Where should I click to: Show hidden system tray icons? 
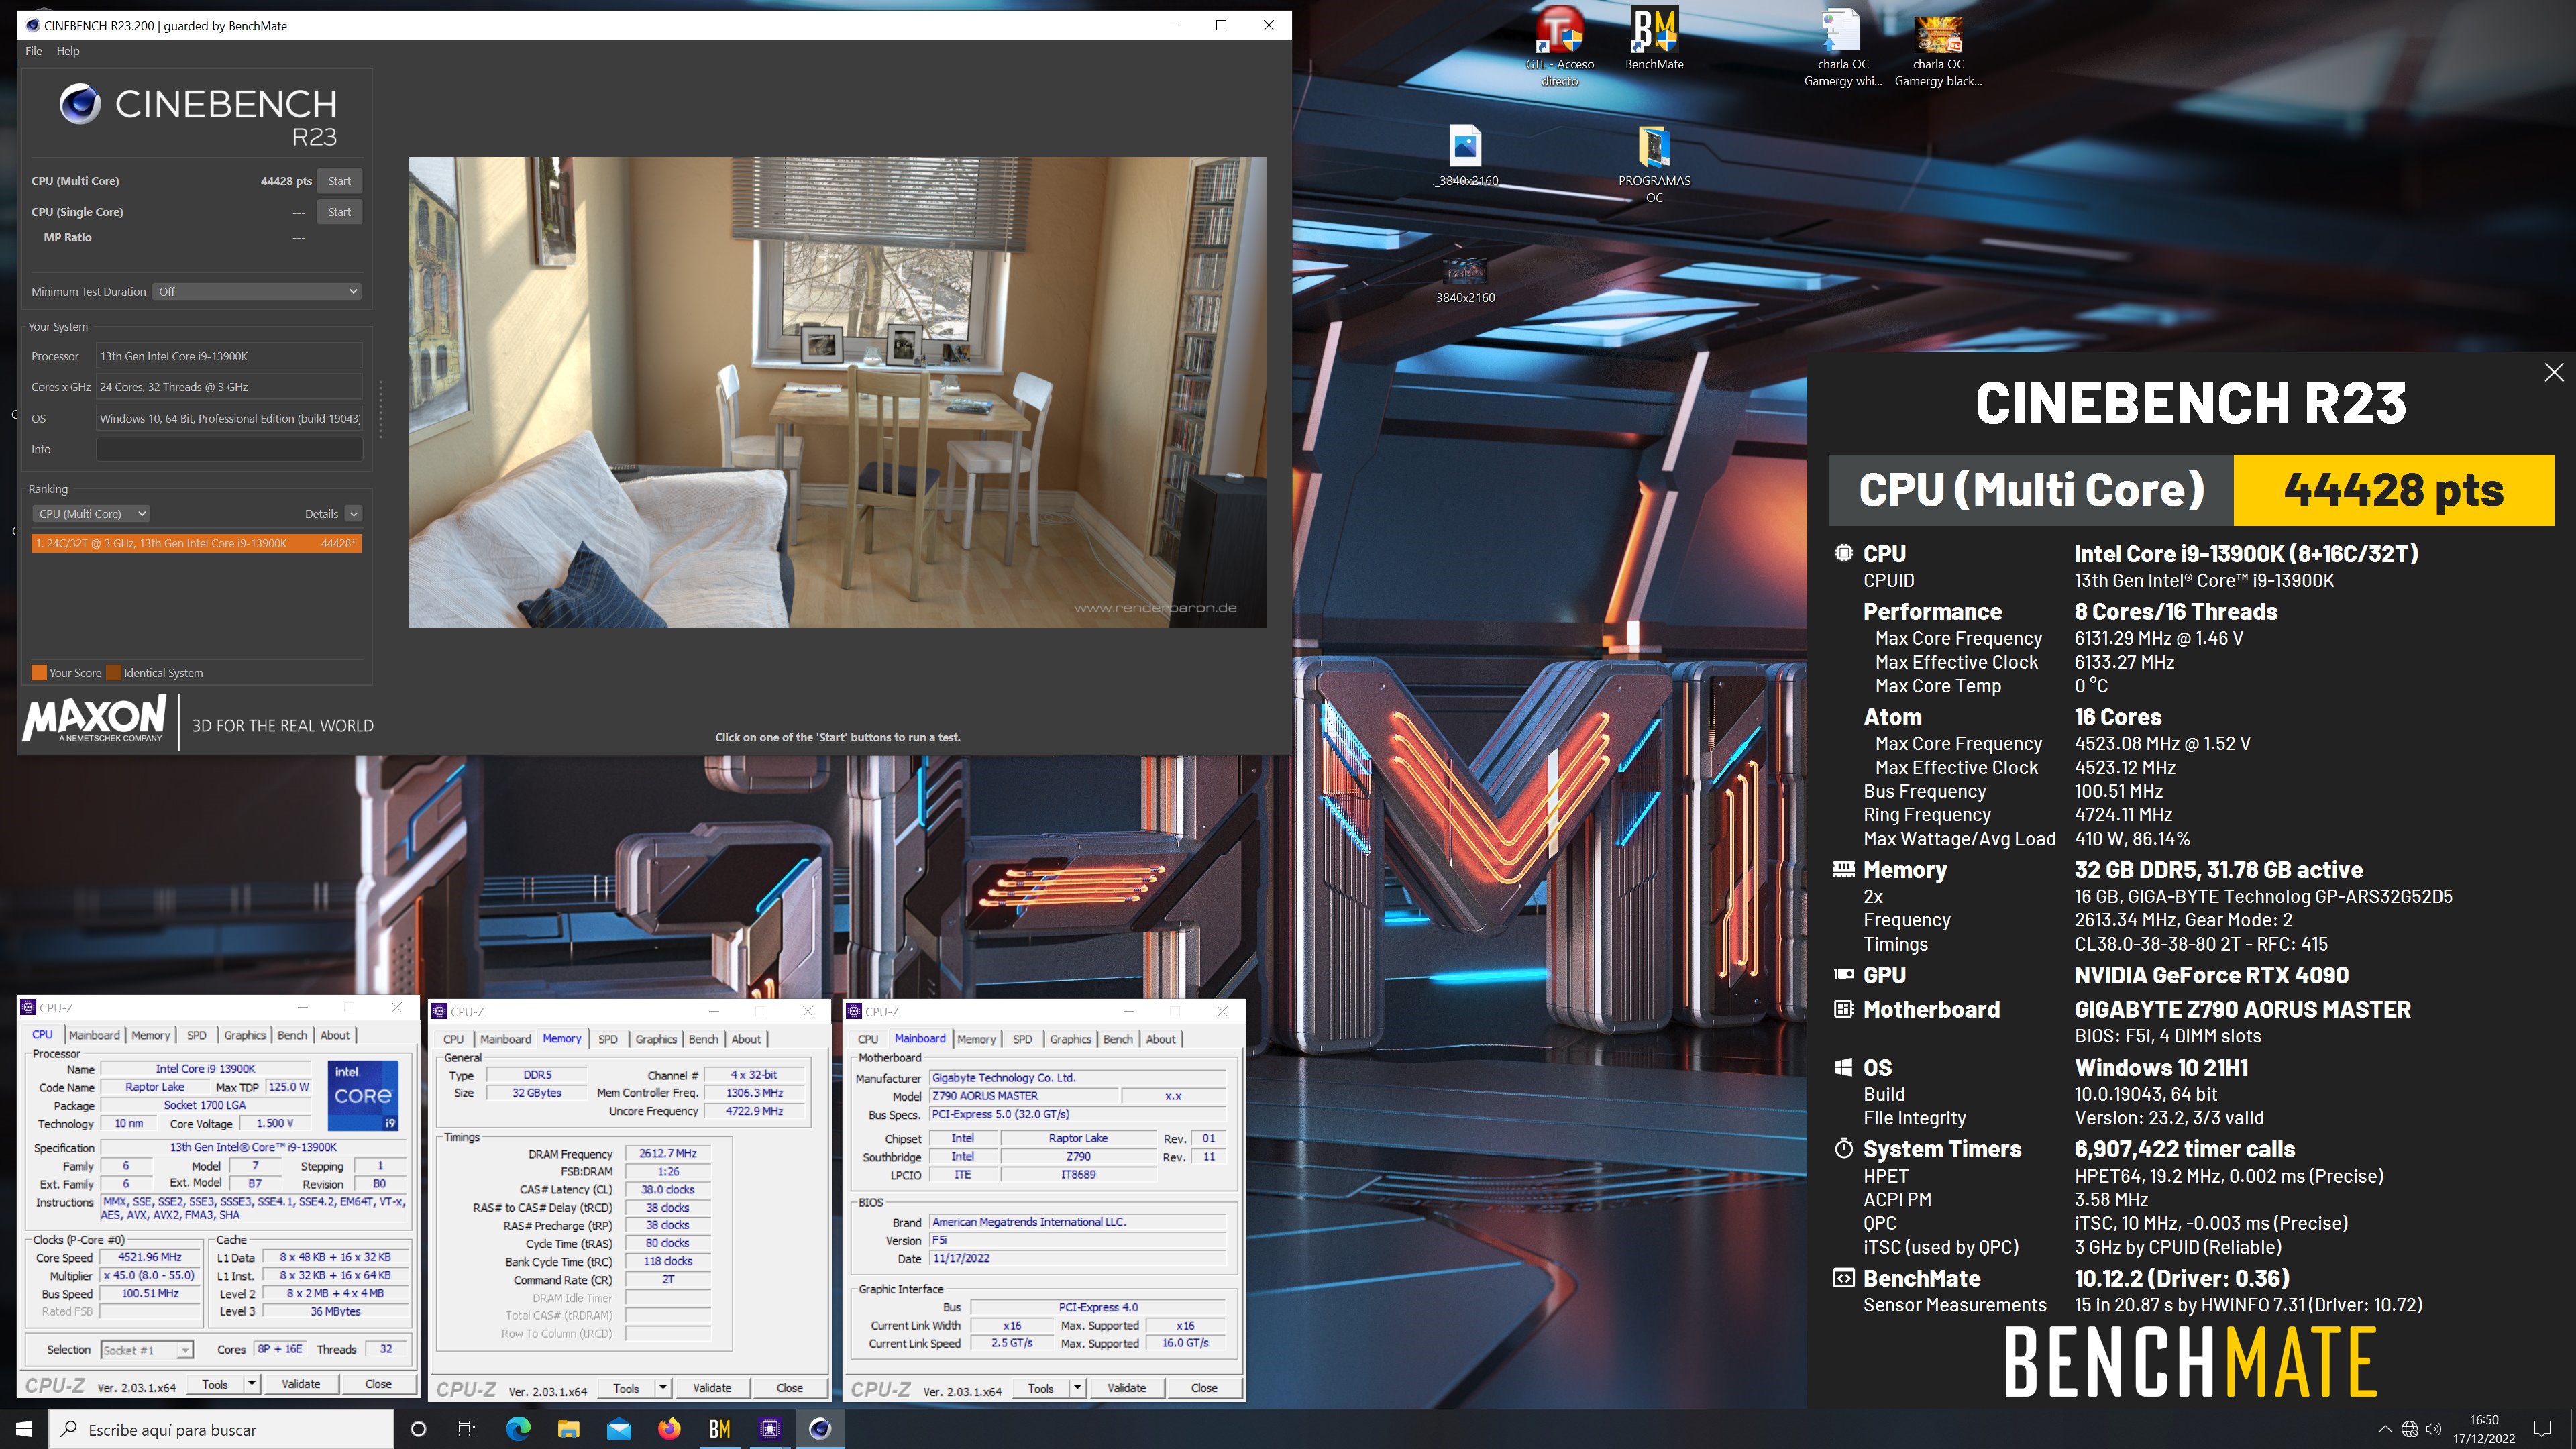(2385, 1429)
